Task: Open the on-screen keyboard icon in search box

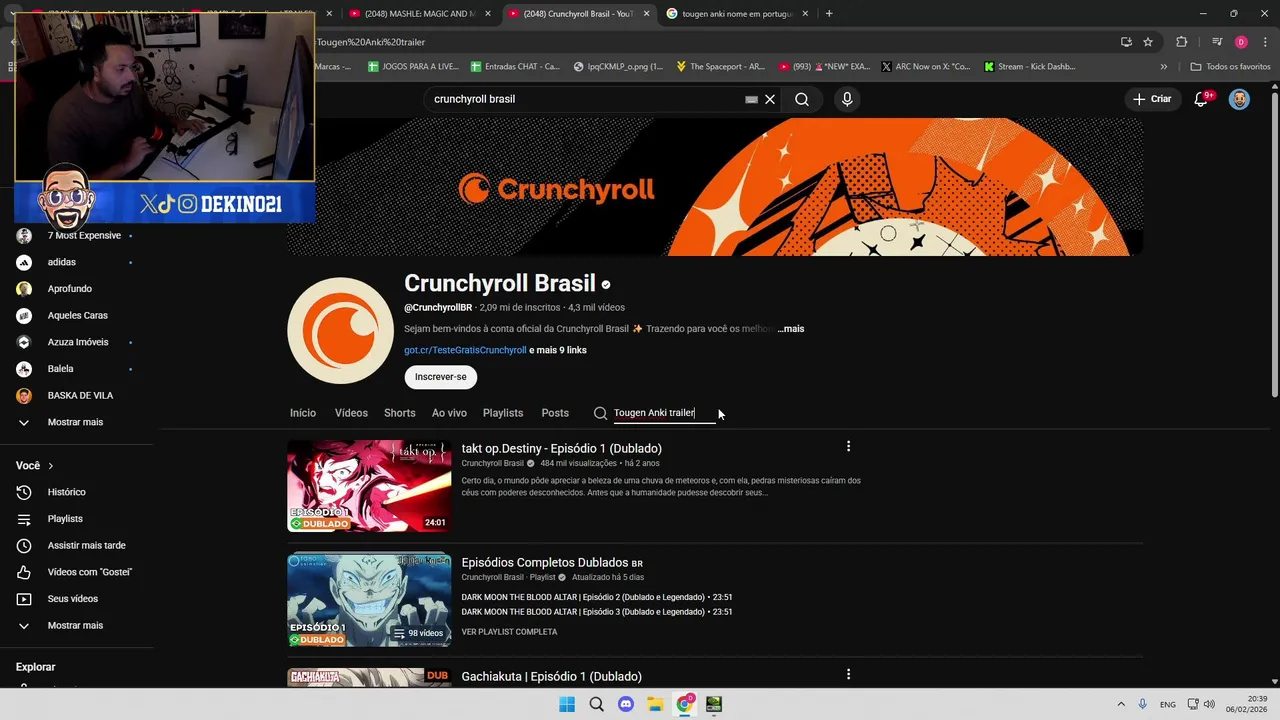Action: (751, 99)
